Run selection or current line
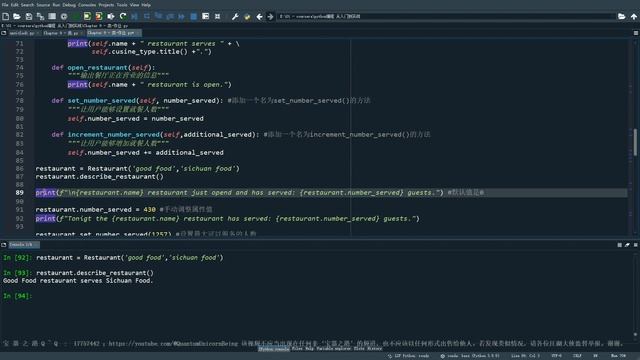 point(111,16)
